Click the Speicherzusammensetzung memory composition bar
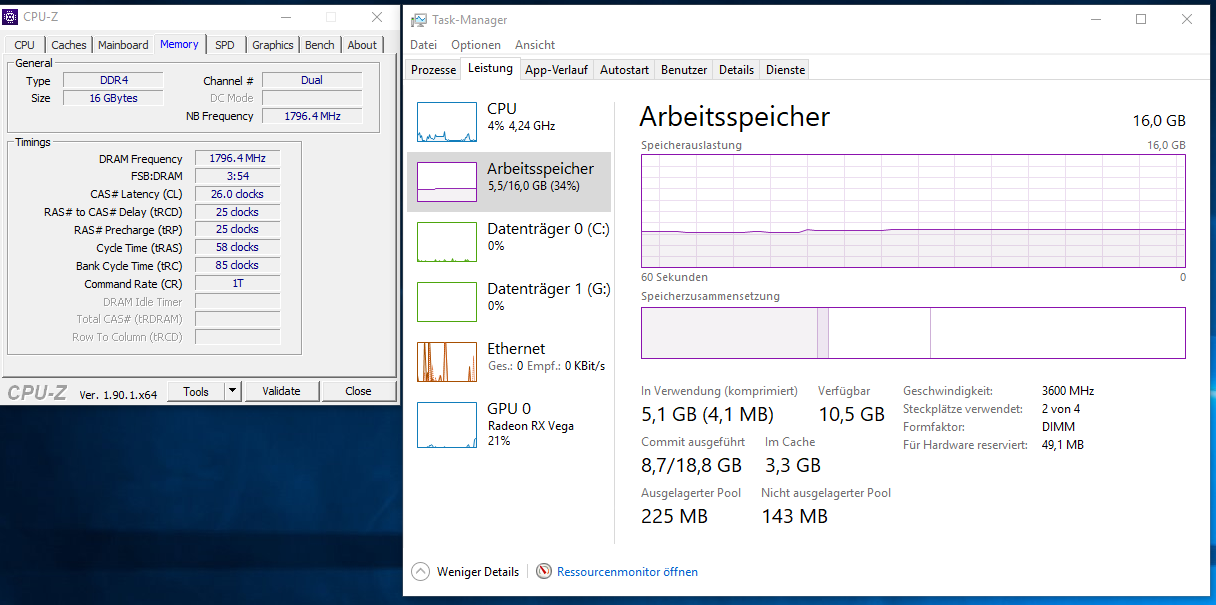The image size is (1216, 605). coord(912,333)
